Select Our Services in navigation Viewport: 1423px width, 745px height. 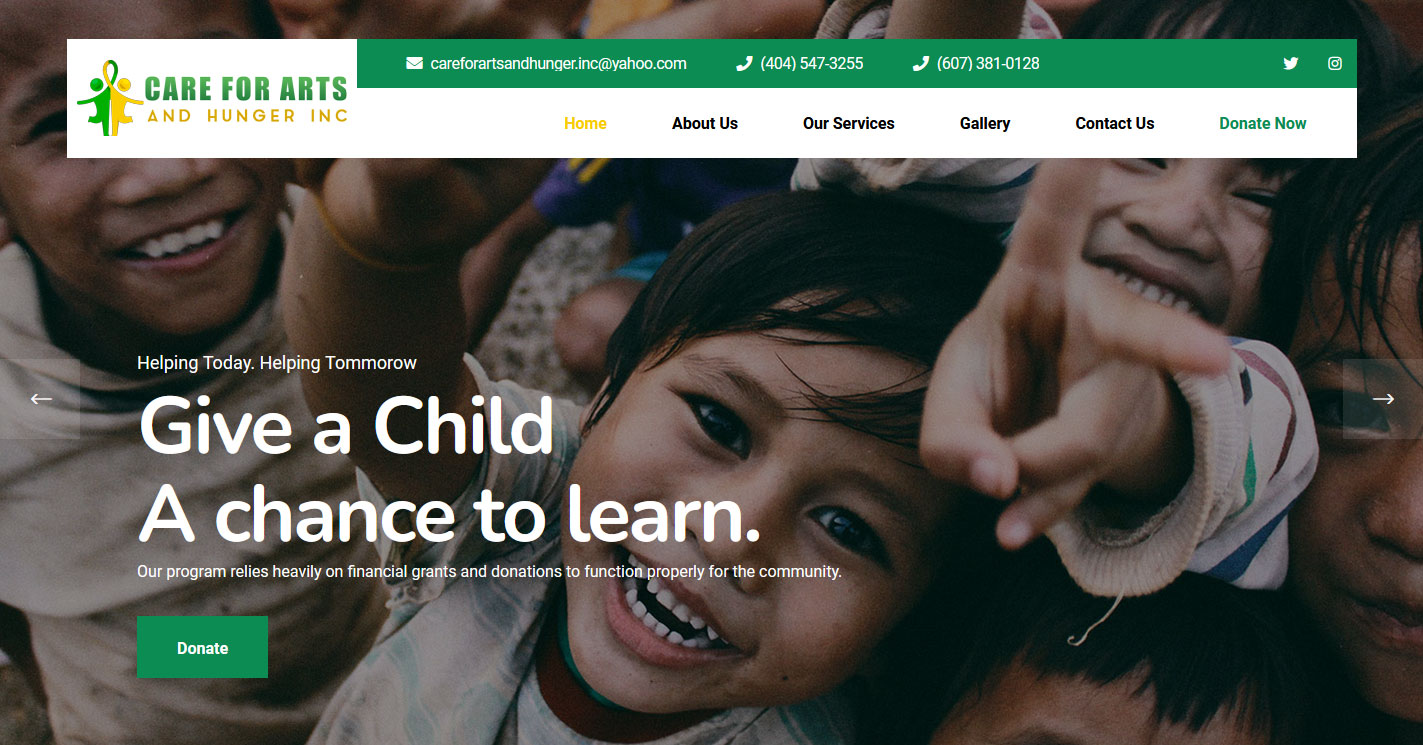[x=849, y=123]
